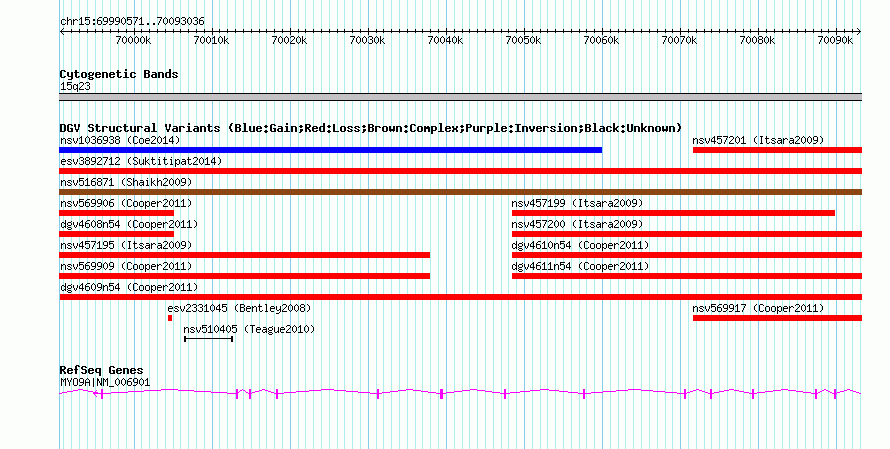Image resolution: width=890 pixels, height=449 pixels.
Task: Open the MYO9A|NM_006901 gene label
Action: pyautogui.click(x=105, y=383)
